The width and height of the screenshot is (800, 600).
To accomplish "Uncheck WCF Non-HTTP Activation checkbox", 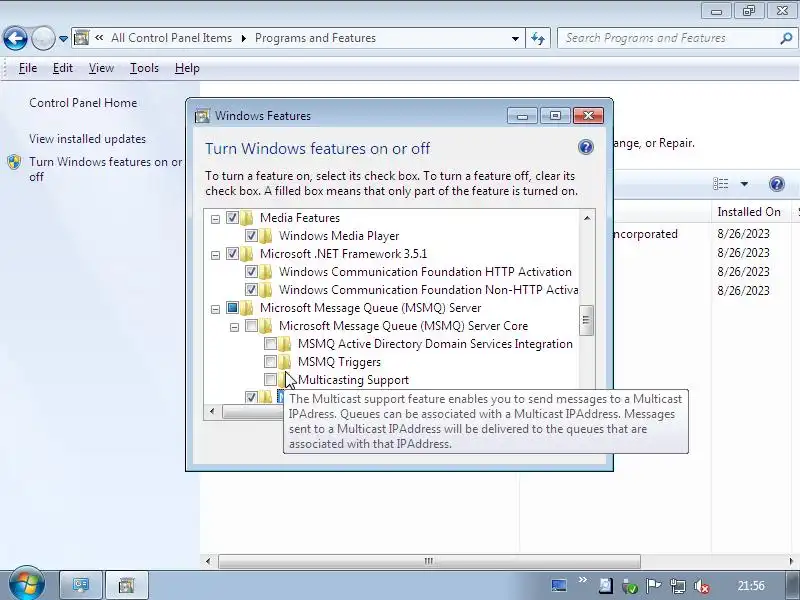I will tap(251, 290).
